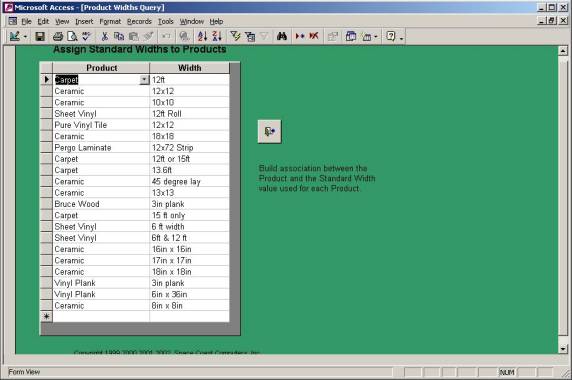Open the Tools menu
Viewport: 572px width, 380px height.
coord(165,22)
